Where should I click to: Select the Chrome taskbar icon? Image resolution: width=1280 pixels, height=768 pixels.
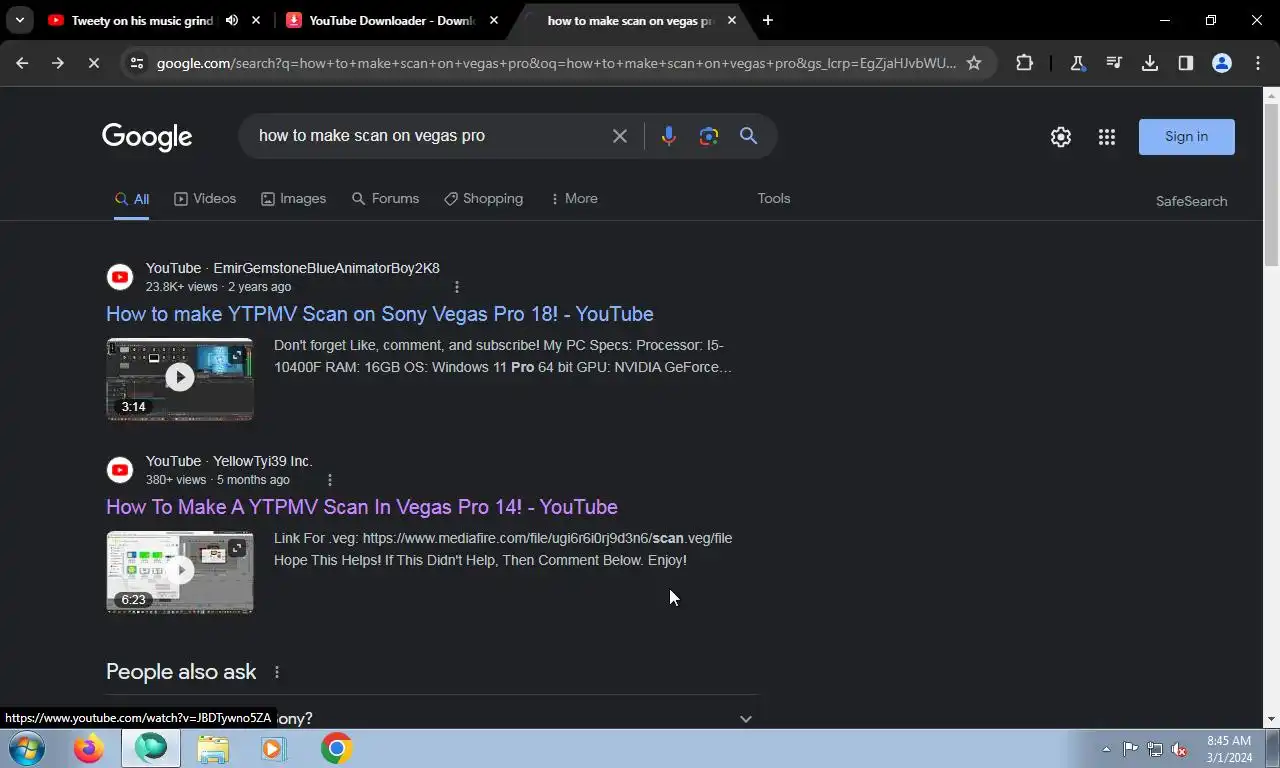(x=336, y=748)
